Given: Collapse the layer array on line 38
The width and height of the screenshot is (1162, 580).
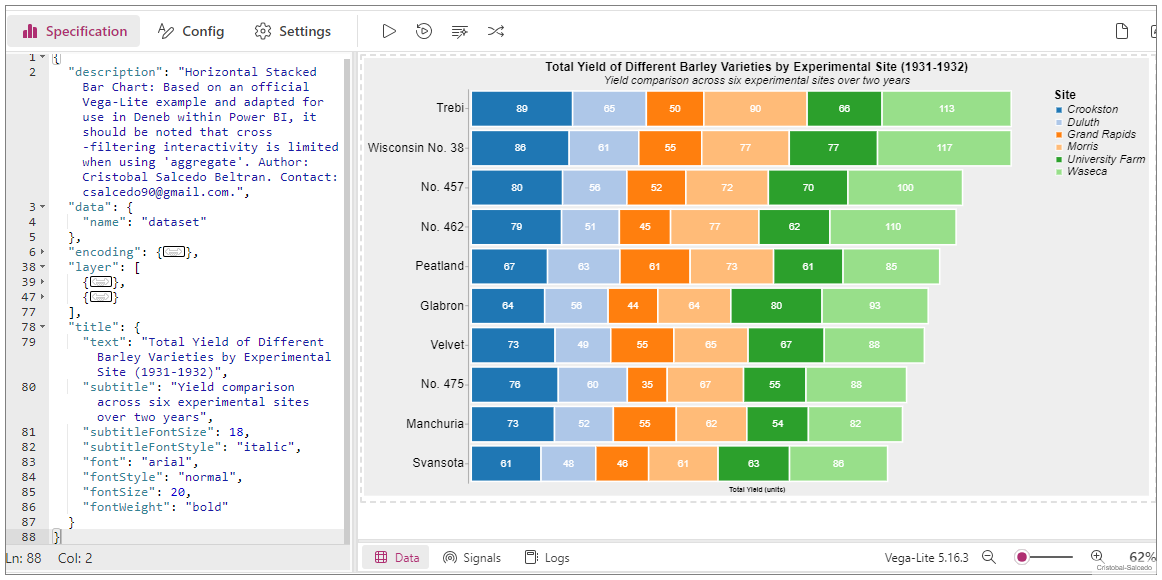Looking at the screenshot, I should 43,267.
